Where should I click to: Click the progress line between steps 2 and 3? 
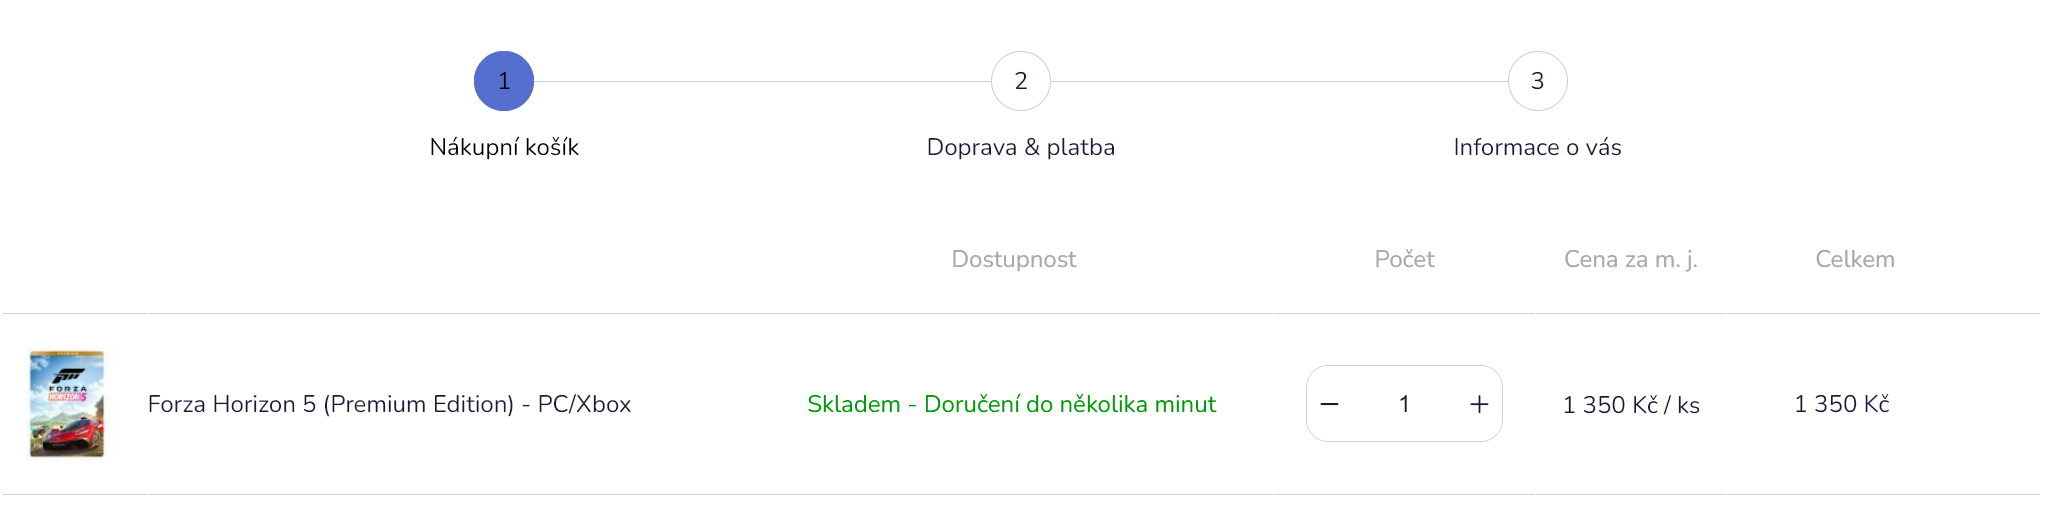[x=1279, y=81]
